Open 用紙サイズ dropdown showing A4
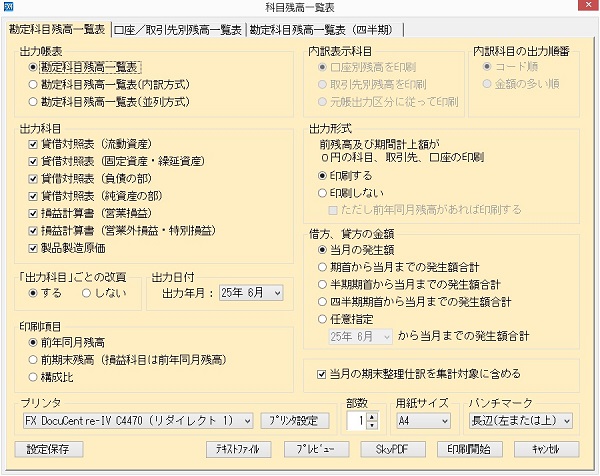 click(423, 421)
